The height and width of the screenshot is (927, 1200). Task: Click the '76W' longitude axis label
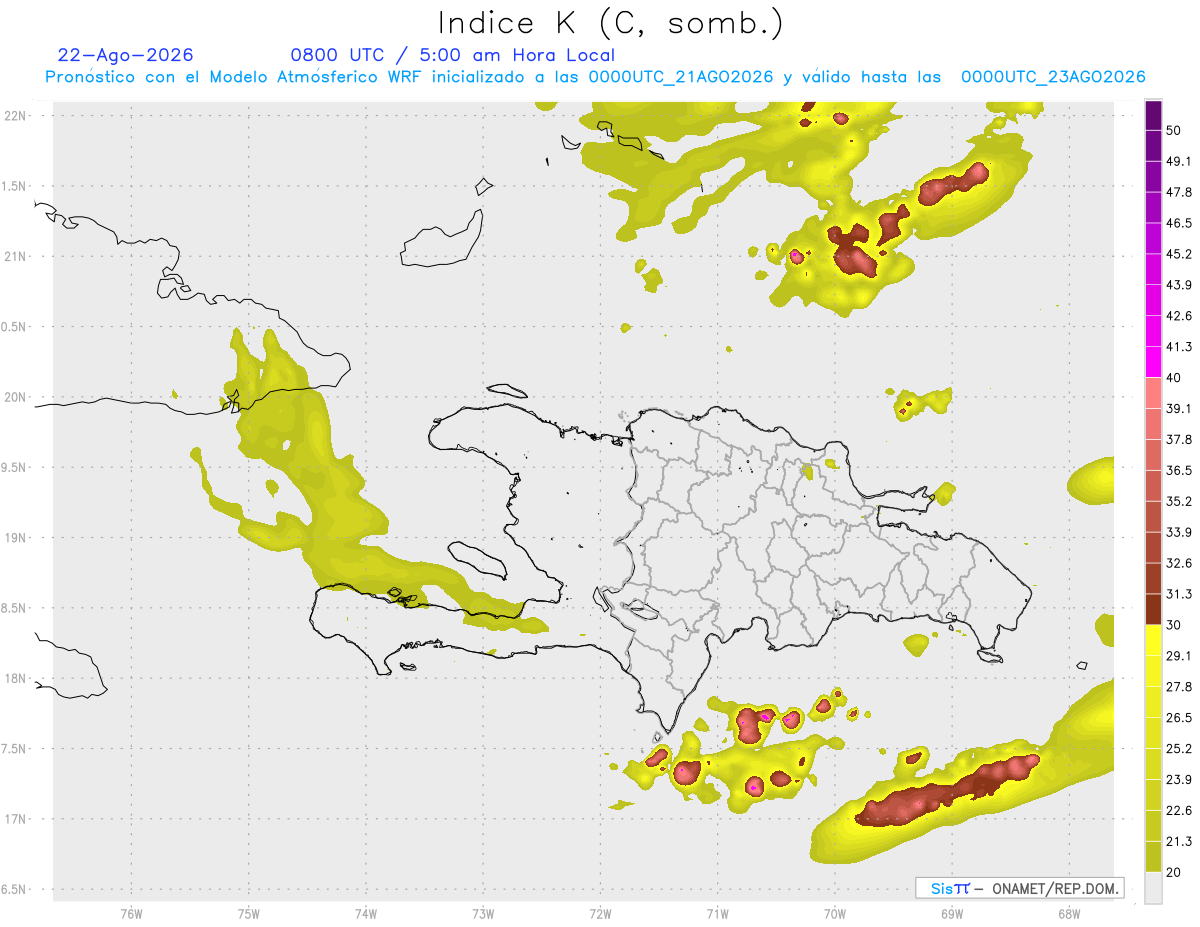tap(131, 913)
